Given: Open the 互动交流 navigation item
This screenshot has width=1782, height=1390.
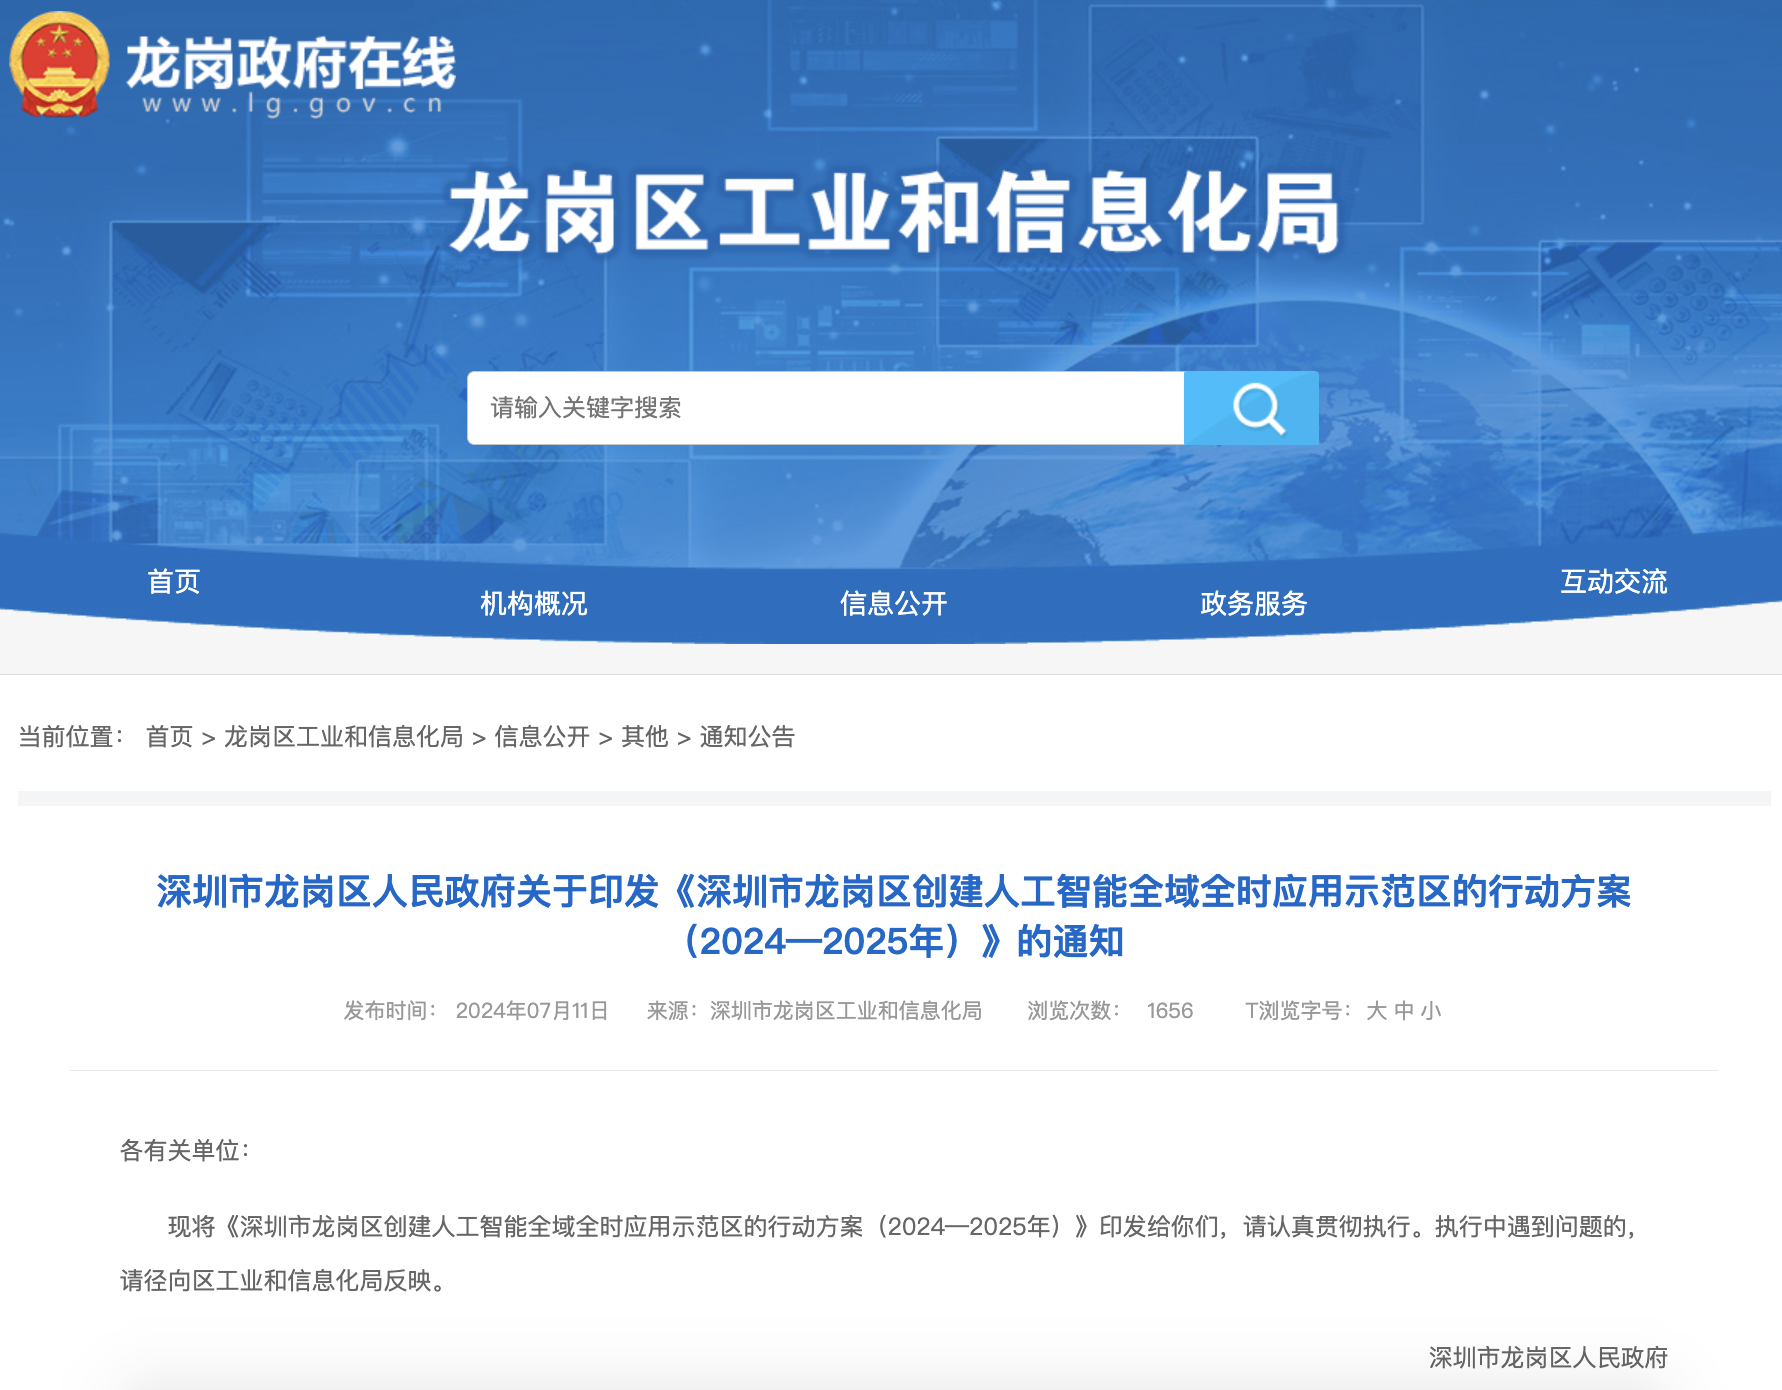Looking at the screenshot, I should click(1614, 581).
